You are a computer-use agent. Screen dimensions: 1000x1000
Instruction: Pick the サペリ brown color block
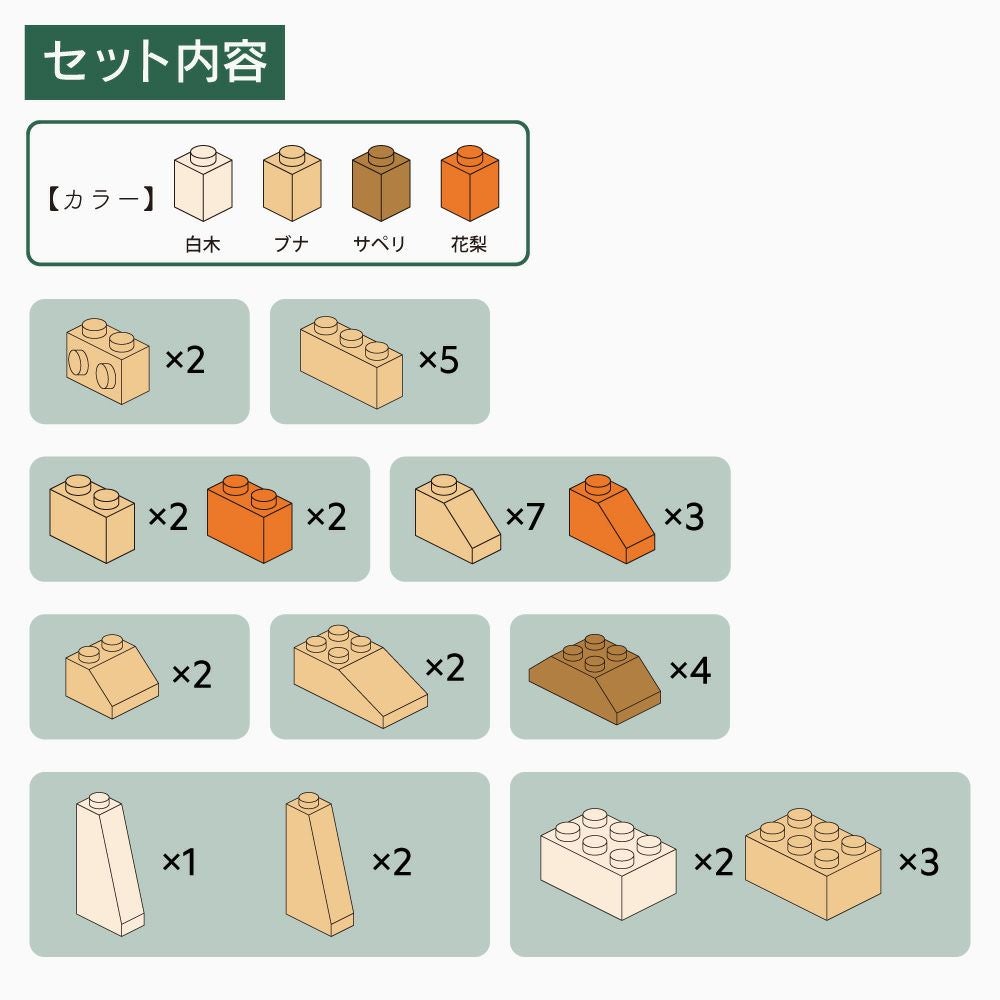point(381,183)
